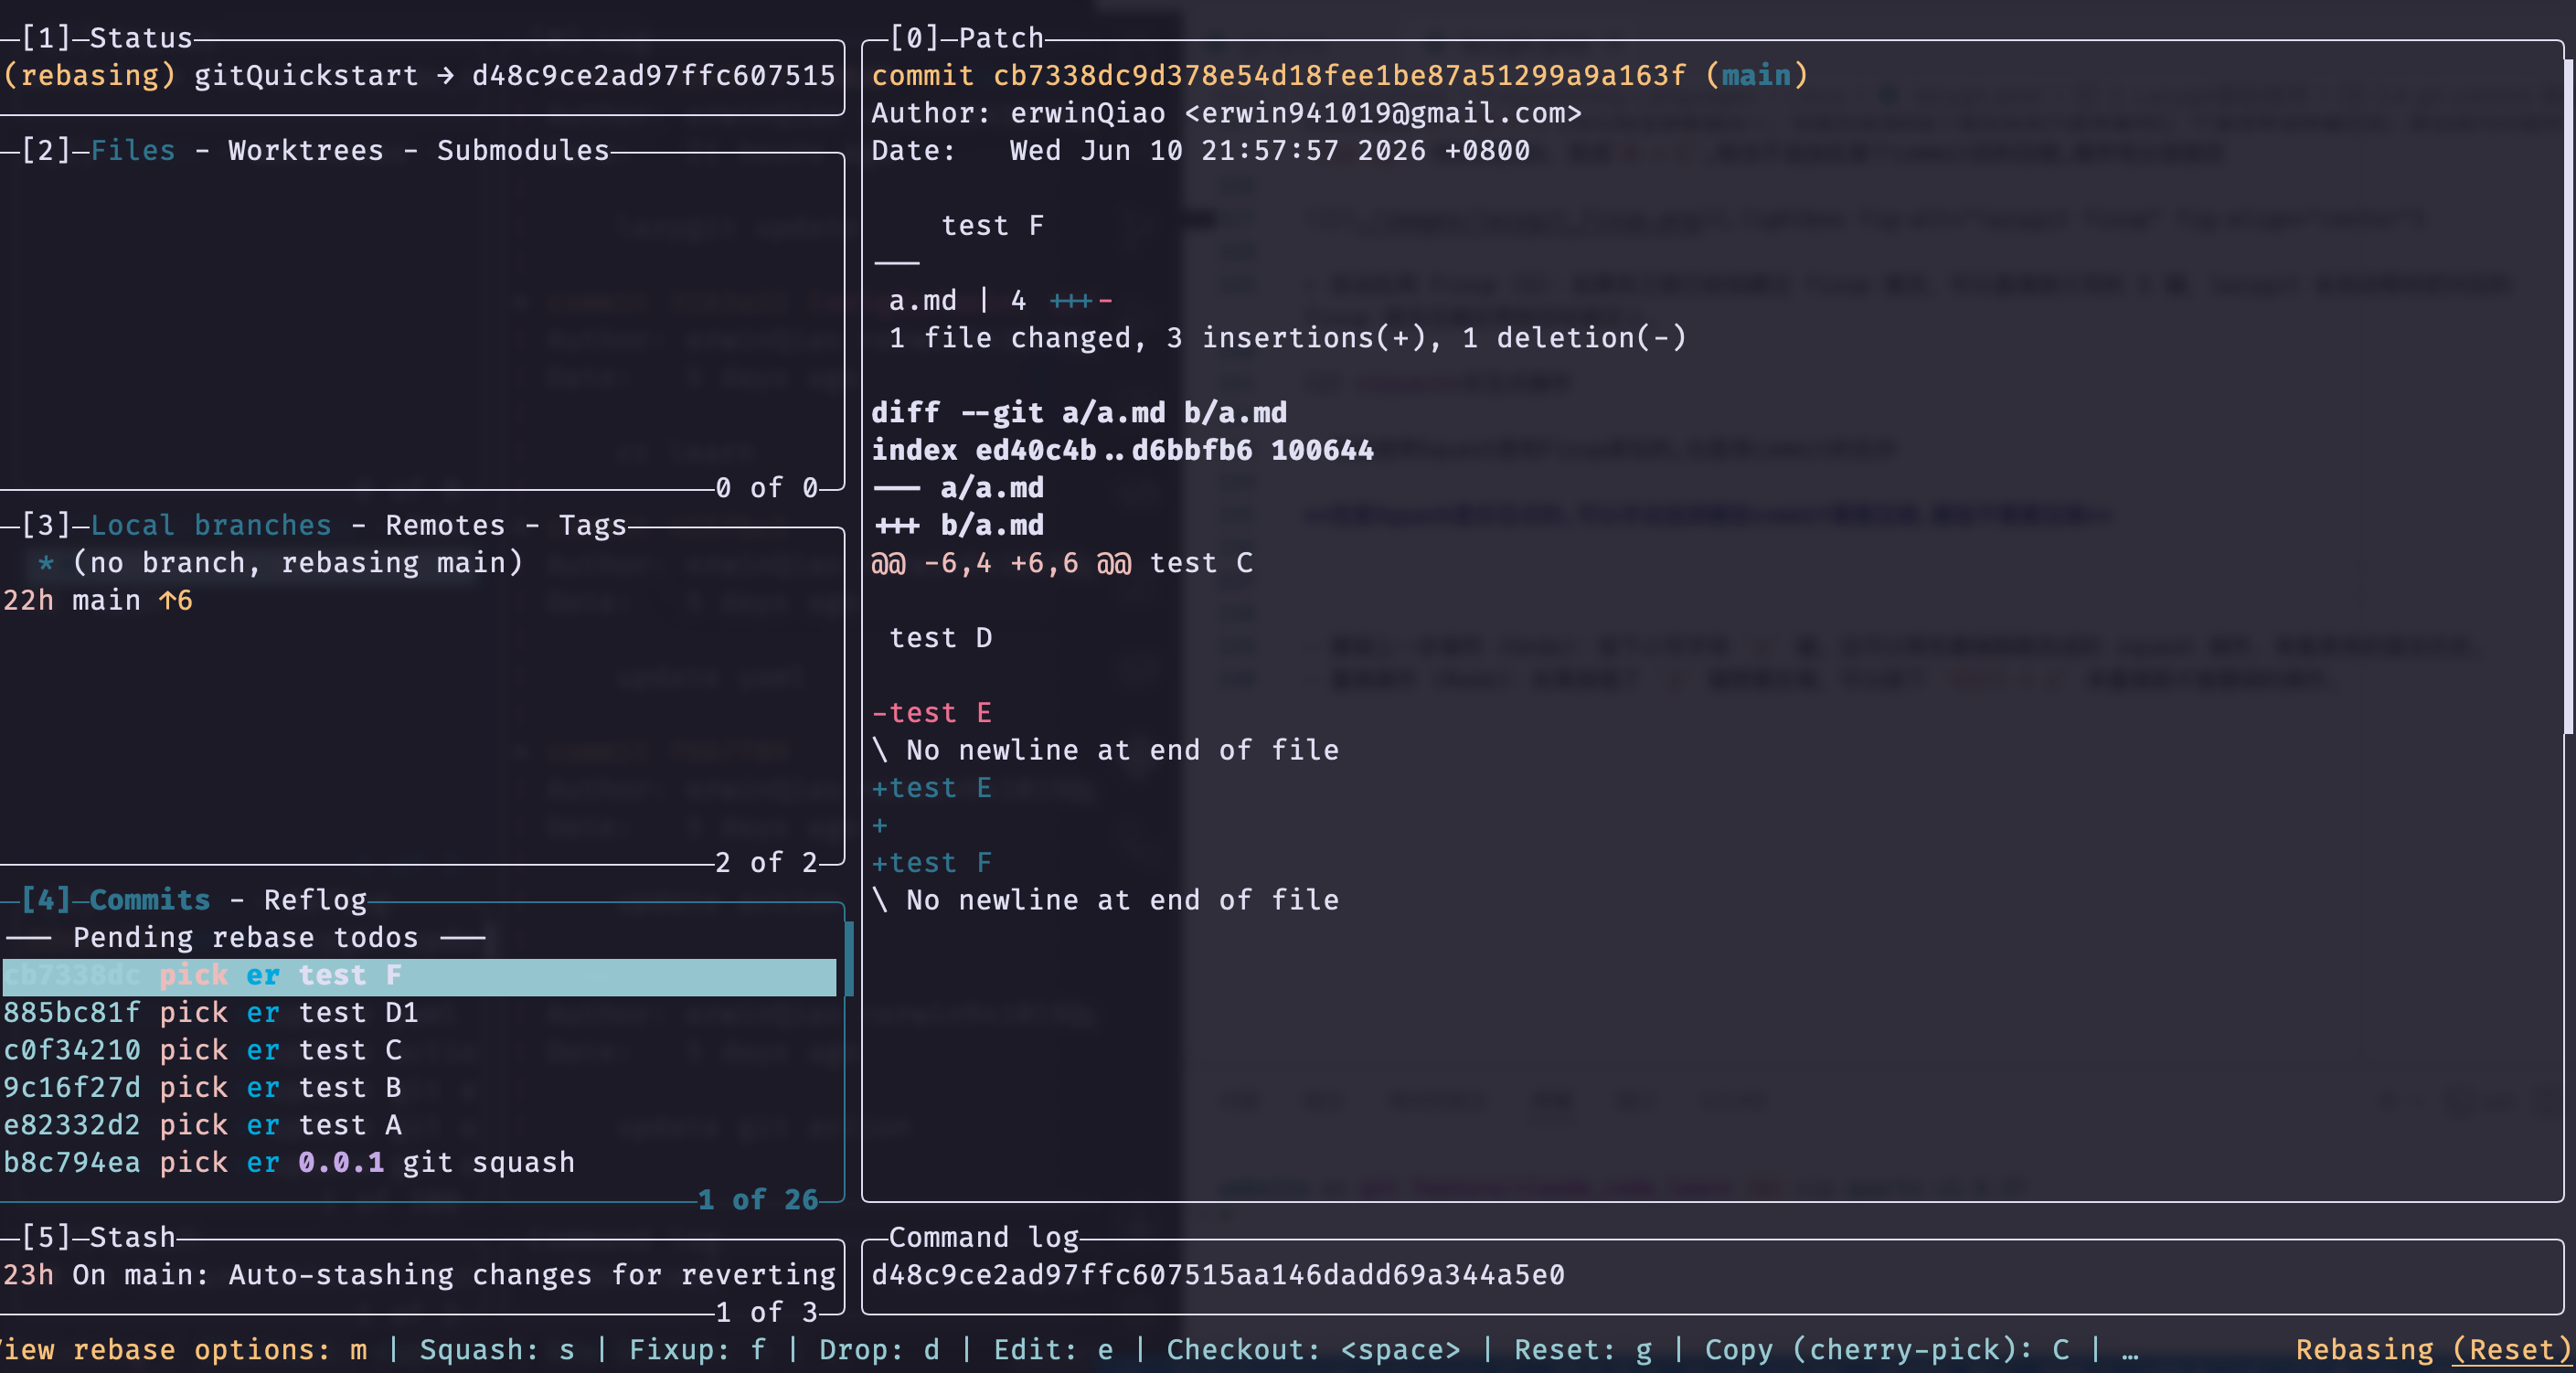Click the 'index ed40c4b..d6bbfb6 100644' line

coord(1123,451)
